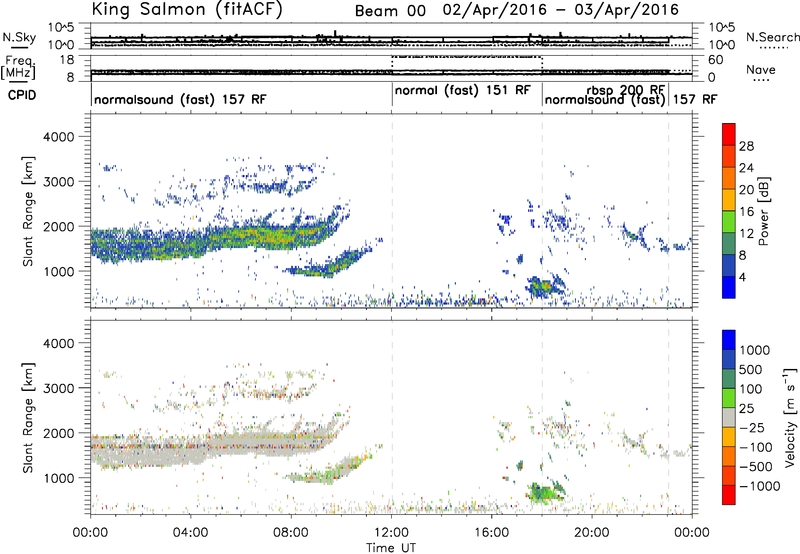800x554 pixels.
Task: Click the 2000 tick on the velocity panel axis
Action: [59, 433]
